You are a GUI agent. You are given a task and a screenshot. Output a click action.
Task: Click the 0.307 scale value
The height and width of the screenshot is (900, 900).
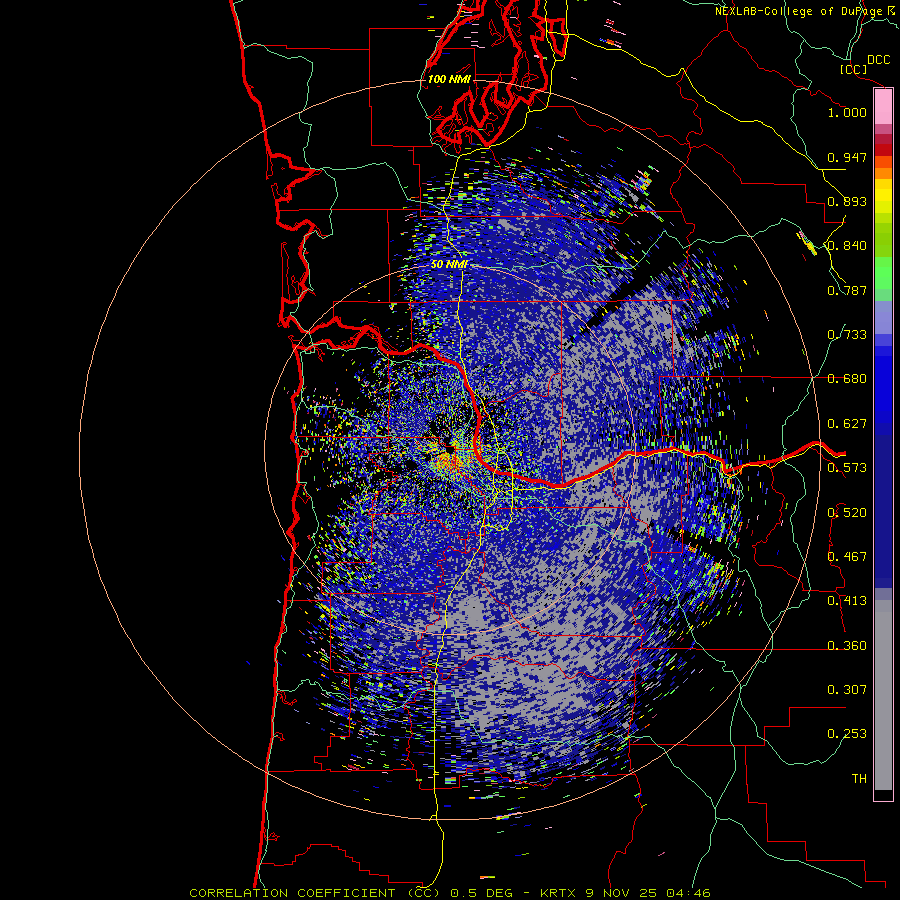[x=847, y=690]
